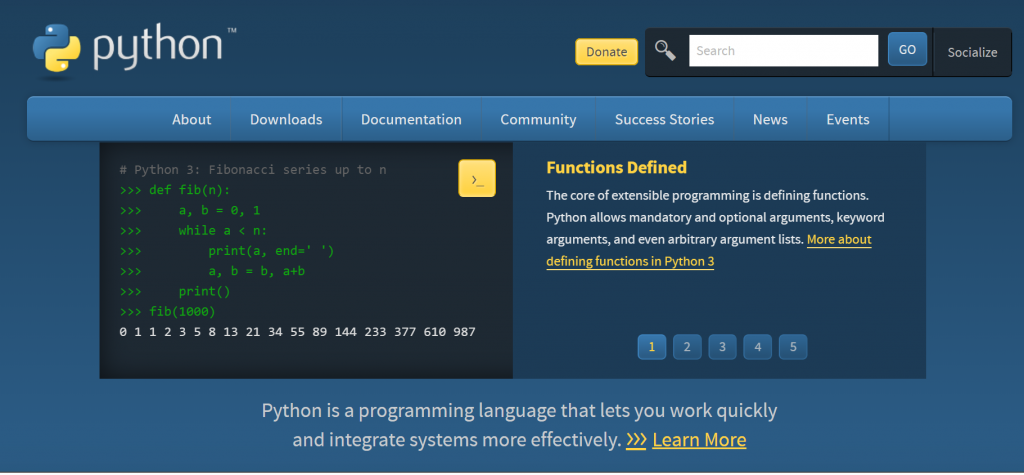Switch to slide 4 in the carousel
1024x475 pixels.
coord(758,347)
